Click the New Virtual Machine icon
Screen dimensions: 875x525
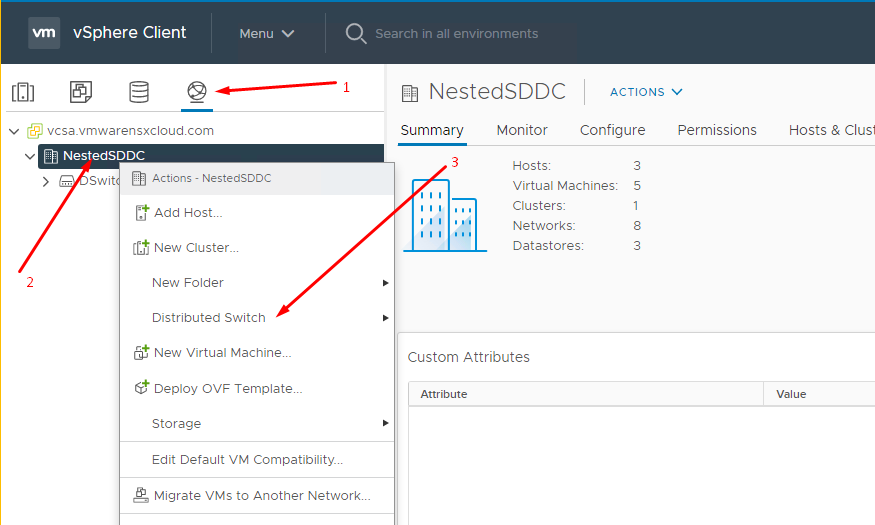(x=141, y=353)
